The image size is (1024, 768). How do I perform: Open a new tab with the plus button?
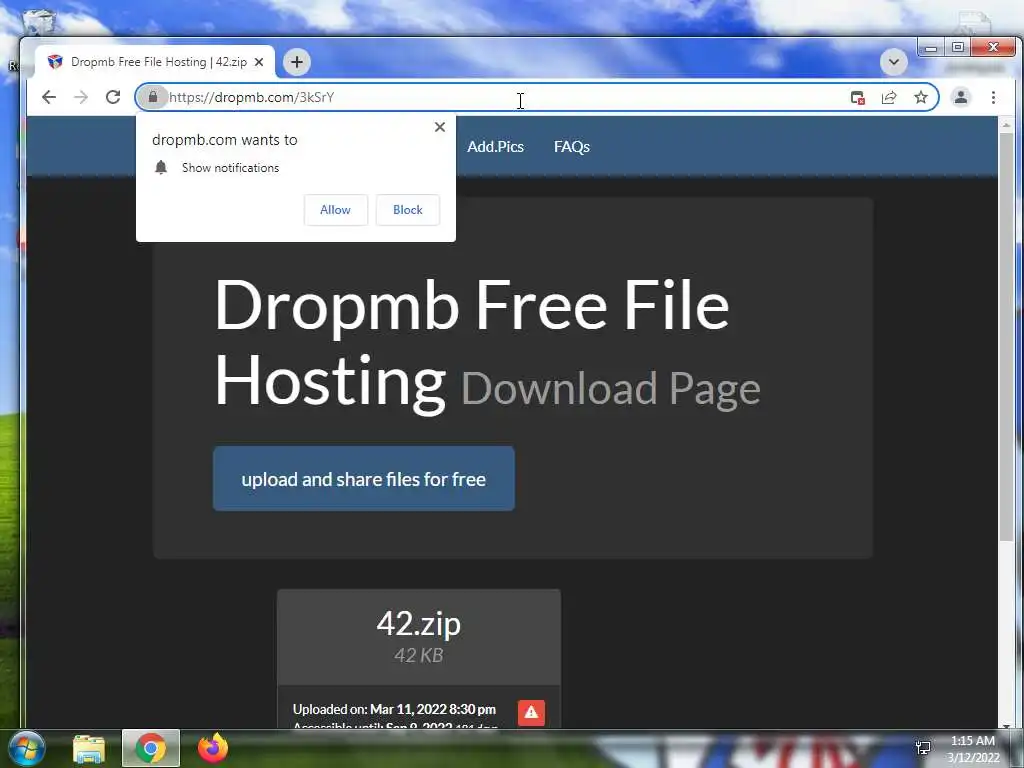click(x=296, y=62)
